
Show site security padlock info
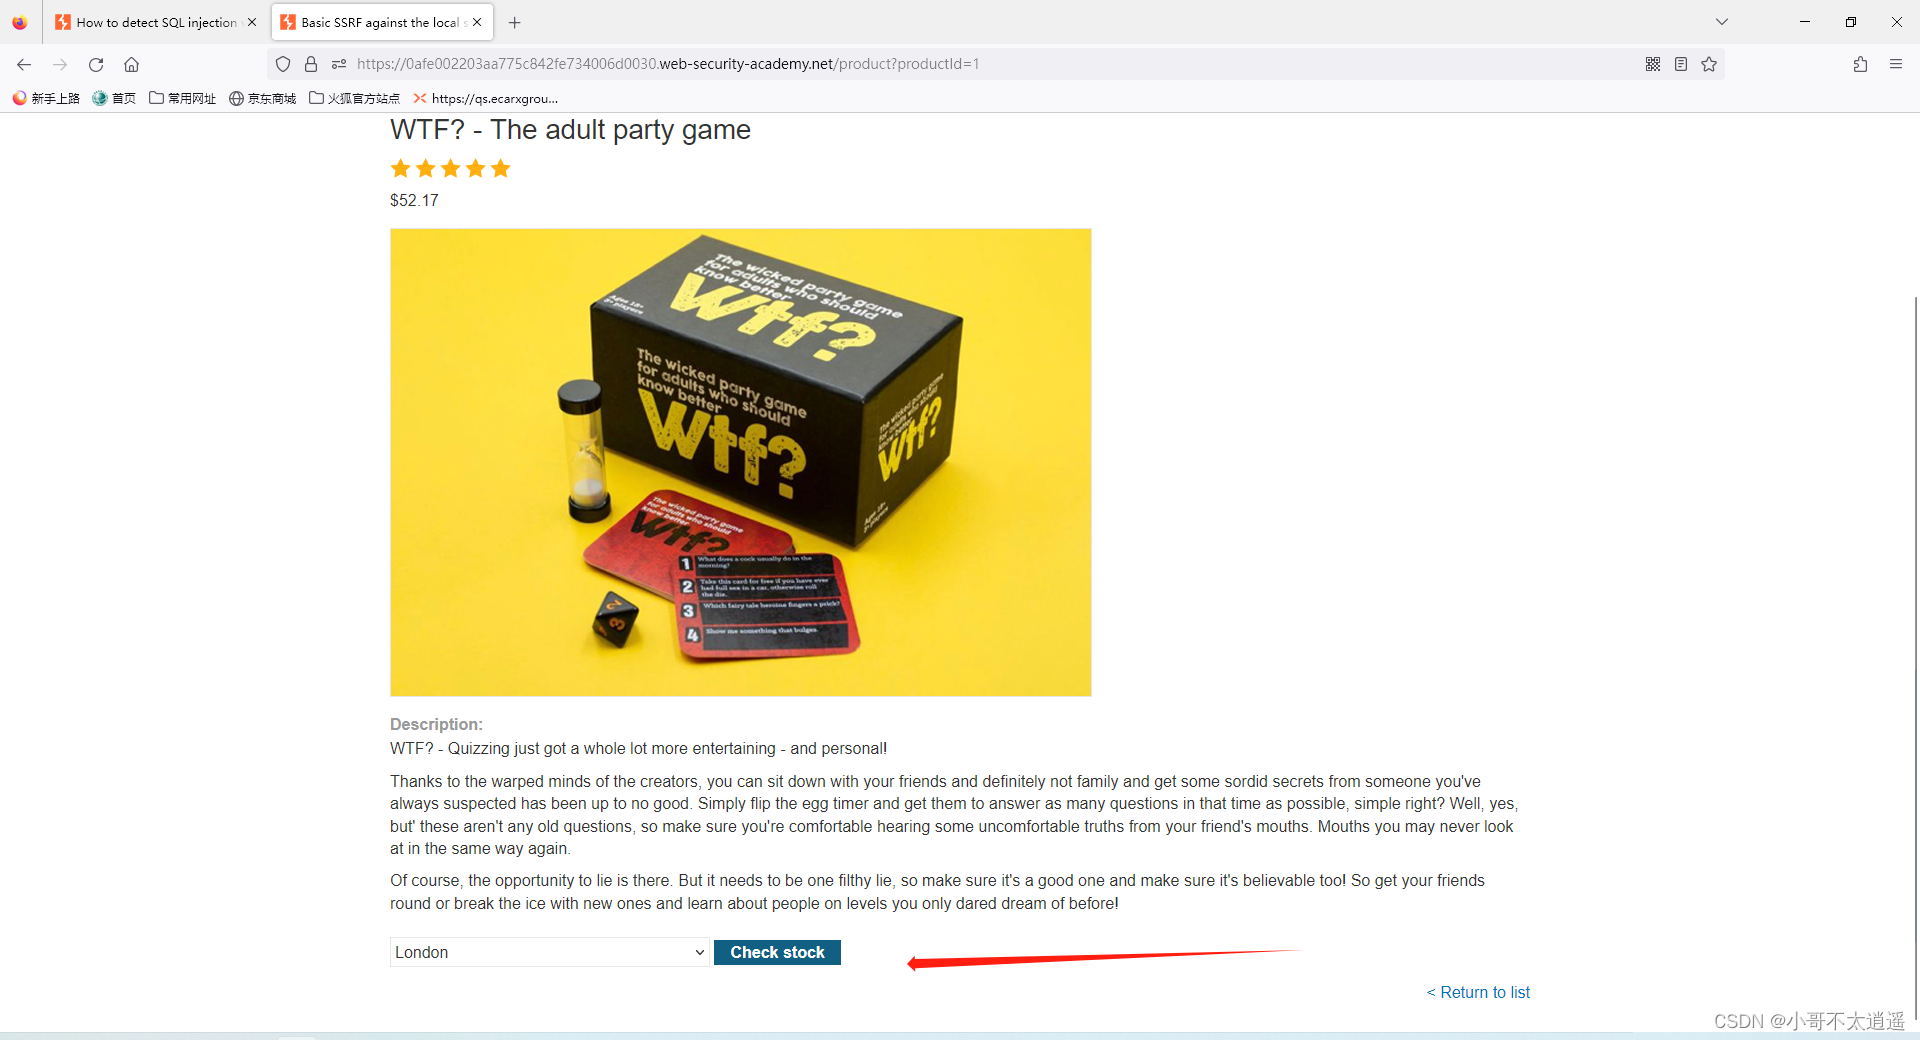click(311, 64)
